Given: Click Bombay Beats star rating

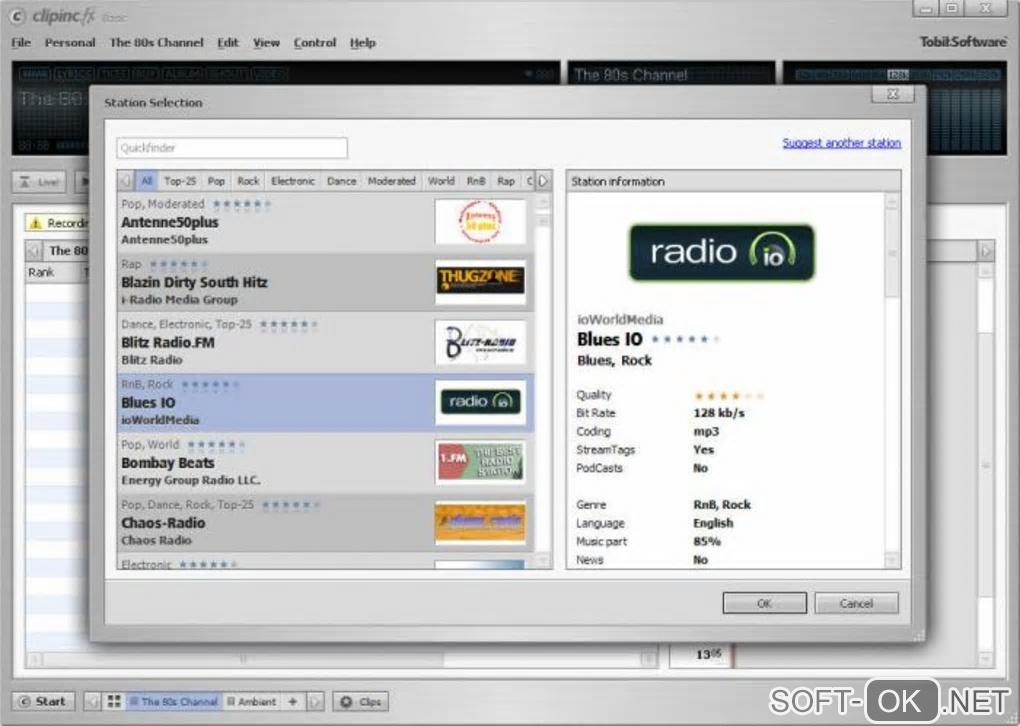Looking at the screenshot, I should click(x=217, y=445).
